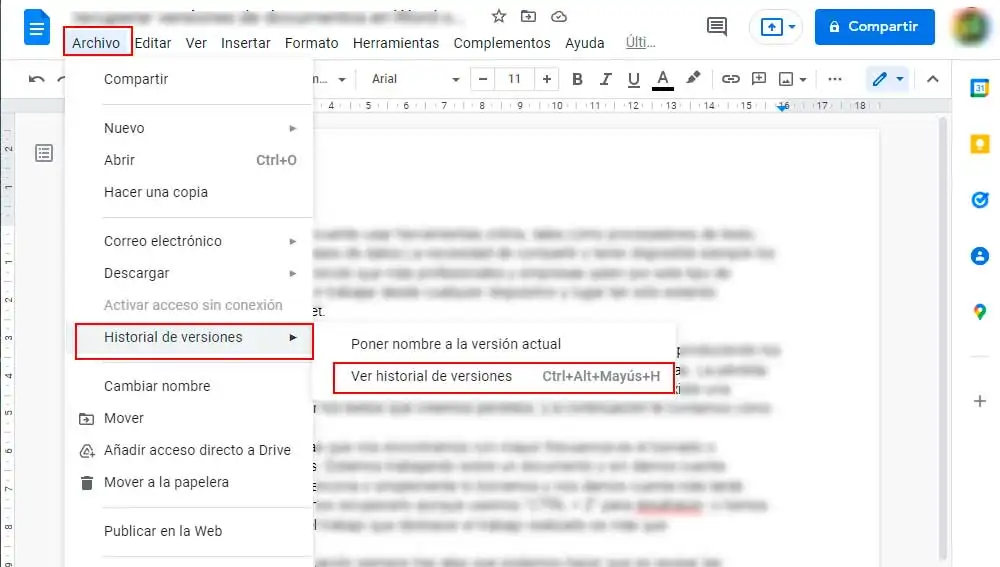
Task: Hide the menus with the up chevron
Action: (932, 79)
